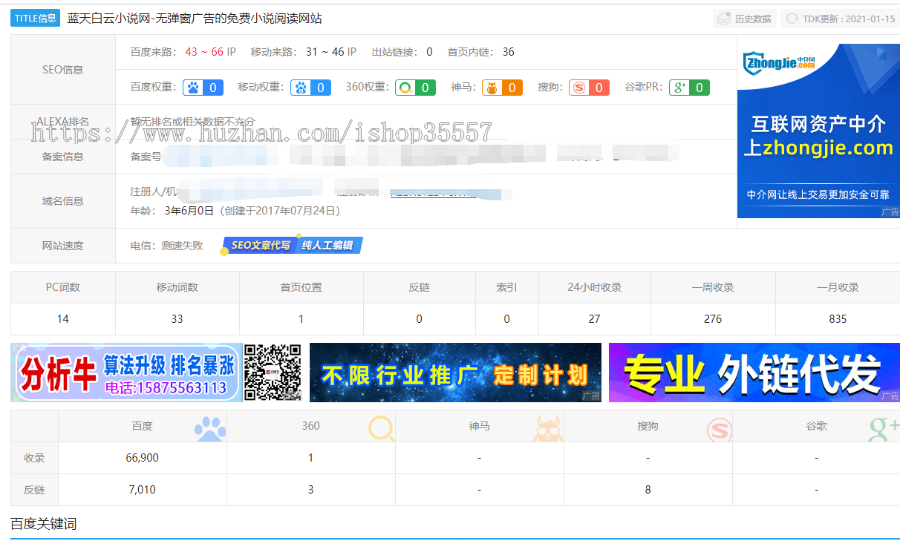This screenshot has width=900, height=541.
Task: Open the 互联网资产中介 zhongjie.com ad
Action: click(818, 131)
